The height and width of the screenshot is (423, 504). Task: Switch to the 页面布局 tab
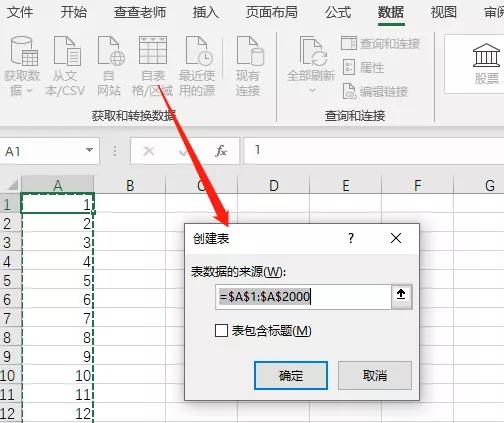(272, 13)
